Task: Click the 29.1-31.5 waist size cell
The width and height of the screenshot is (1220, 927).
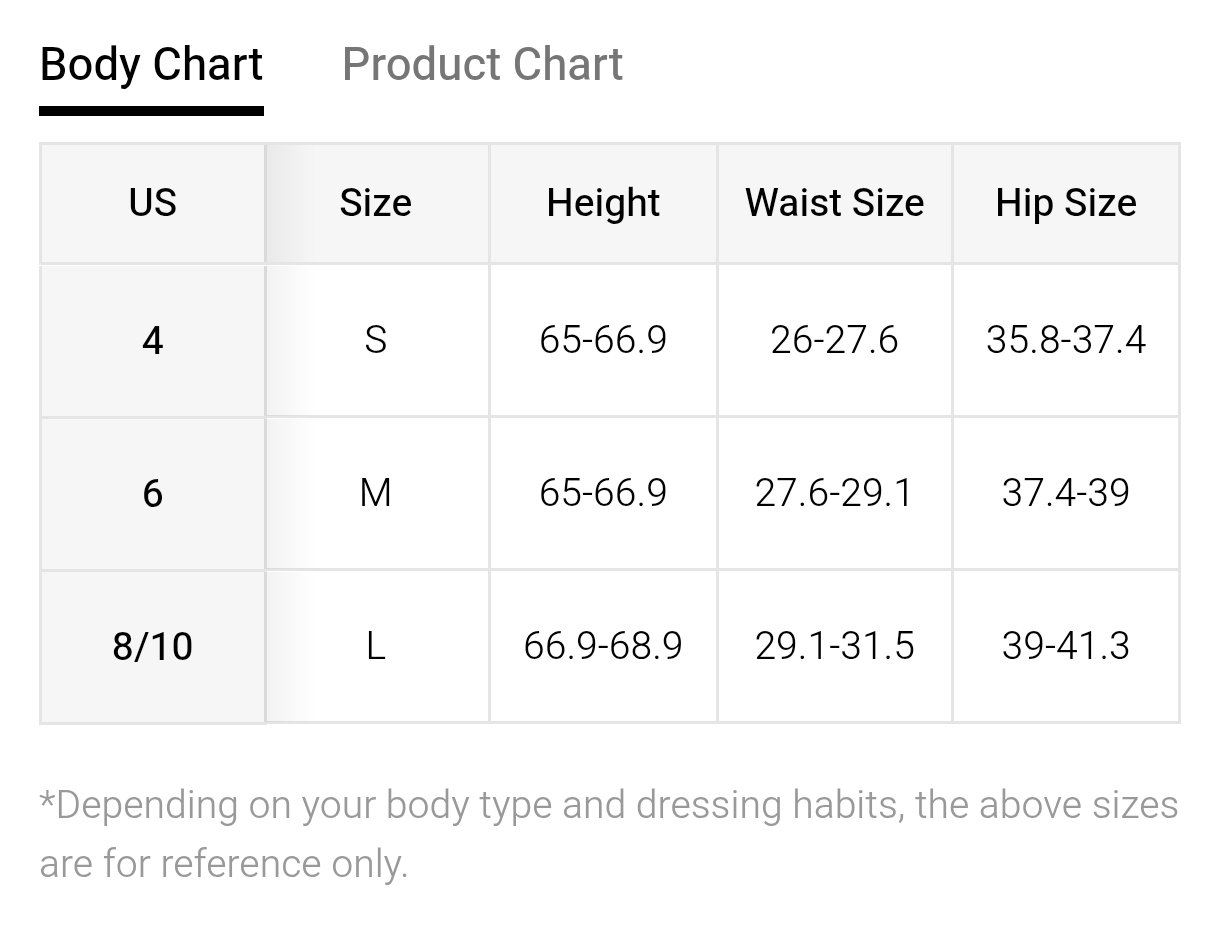Action: [x=835, y=646]
